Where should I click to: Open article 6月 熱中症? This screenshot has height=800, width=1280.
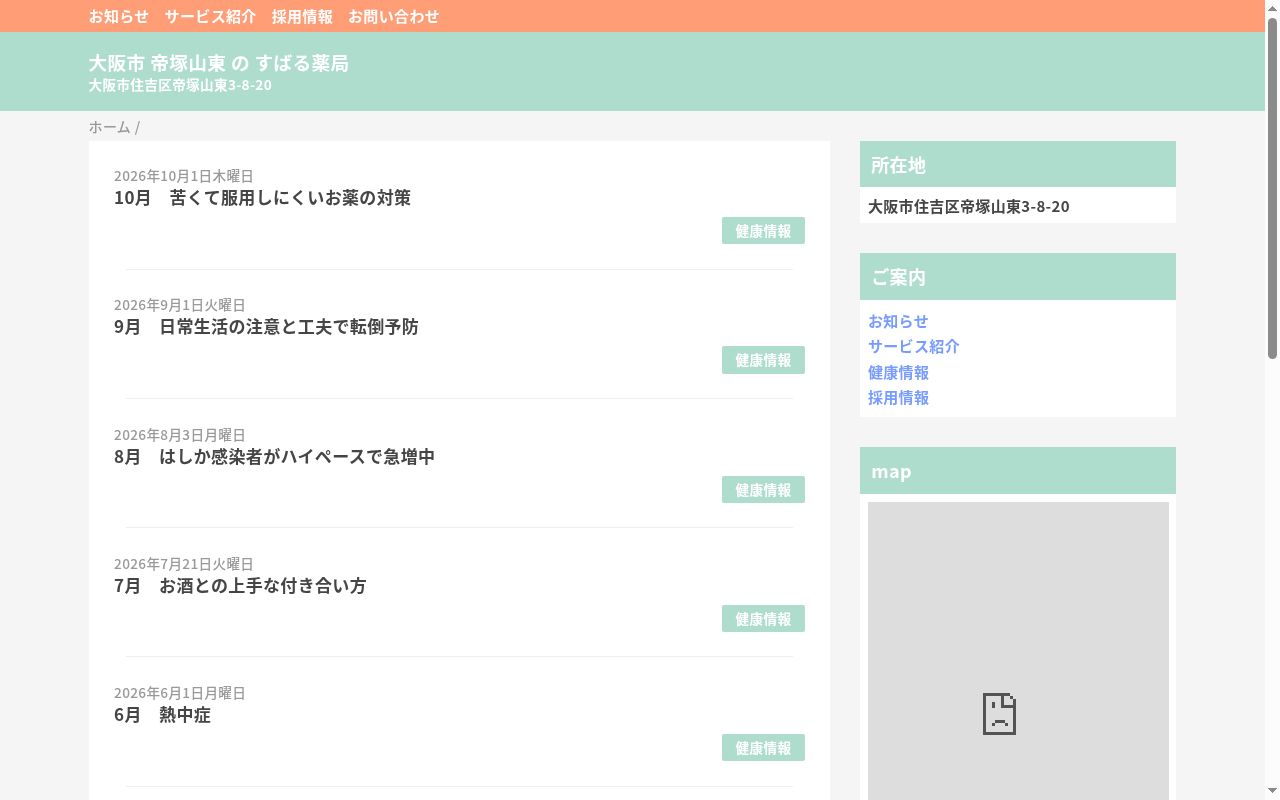tap(162, 715)
